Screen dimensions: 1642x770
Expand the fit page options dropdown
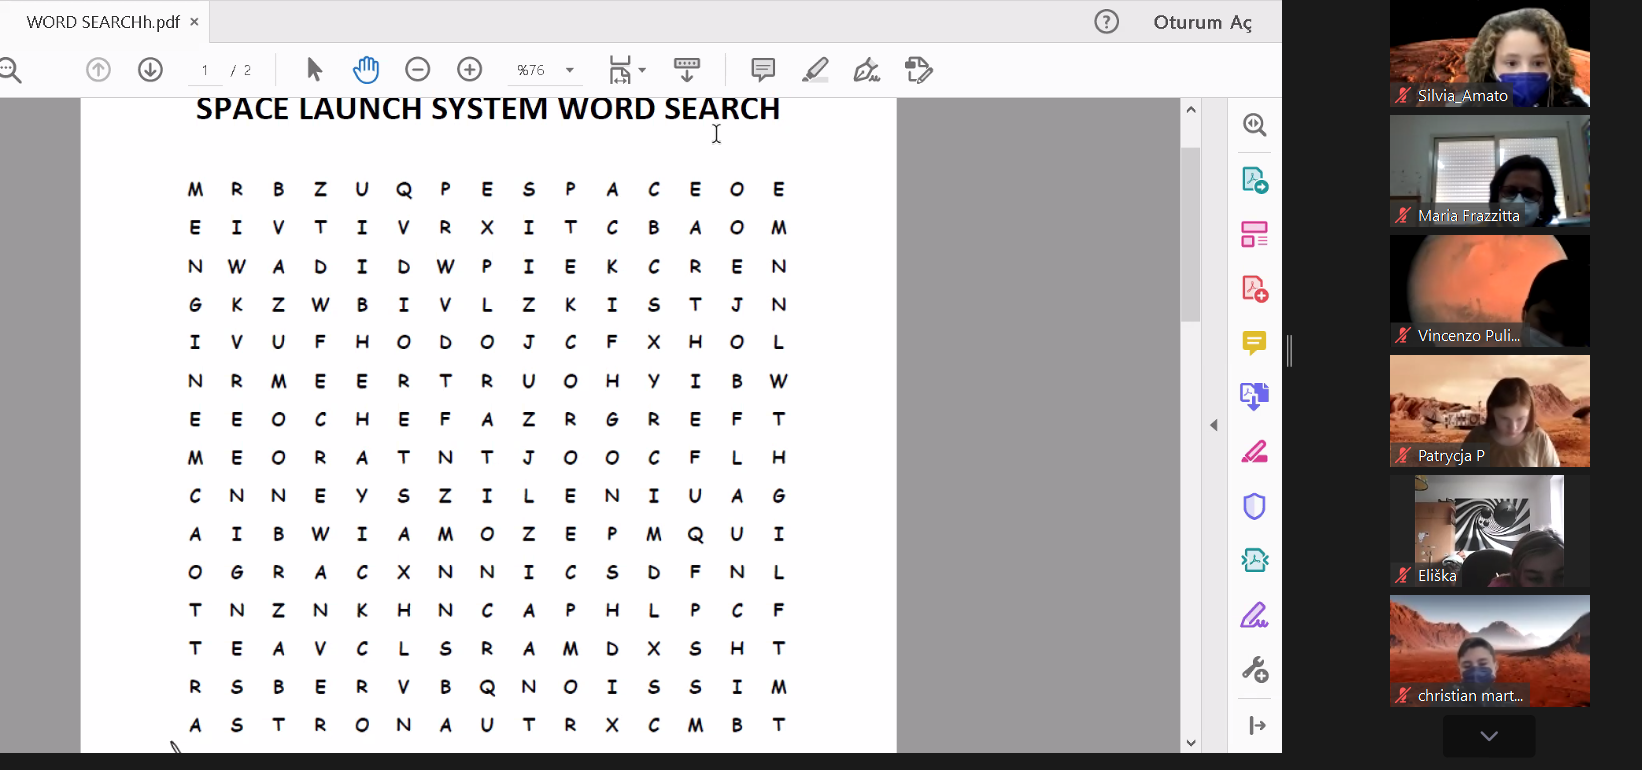[x=642, y=70]
